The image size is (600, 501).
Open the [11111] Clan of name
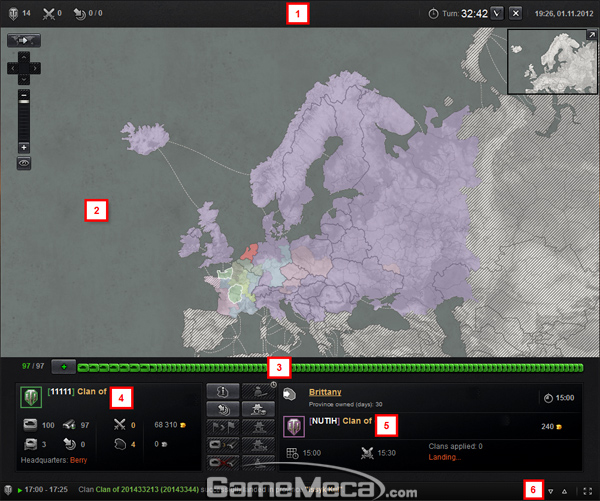click(x=77, y=392)
